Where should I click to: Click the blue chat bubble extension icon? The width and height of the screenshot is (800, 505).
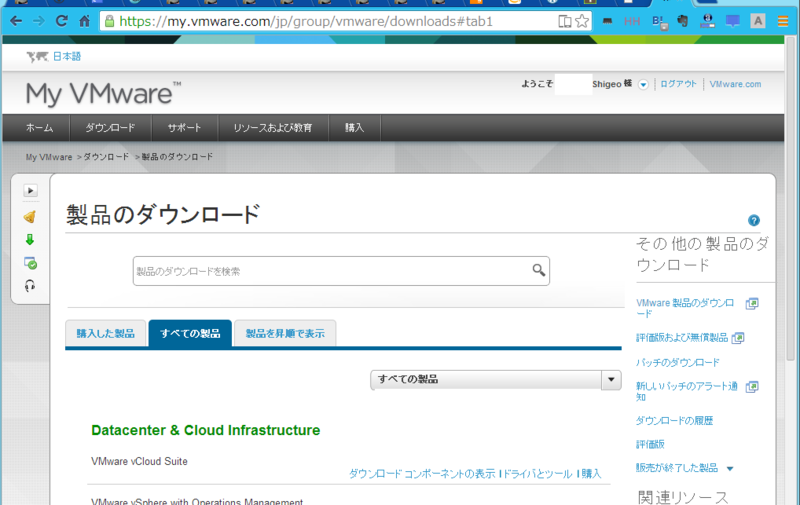point(733,21)
